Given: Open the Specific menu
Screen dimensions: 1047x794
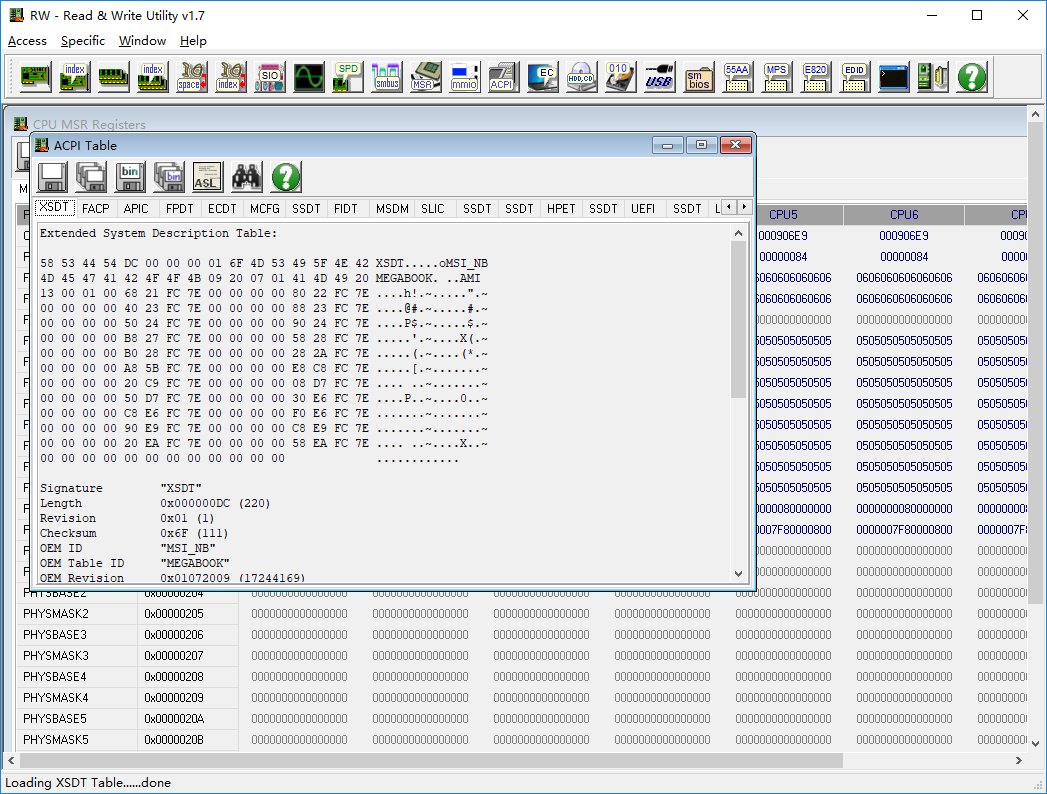Looking at the screenshot, I should (x=83, y=41).
